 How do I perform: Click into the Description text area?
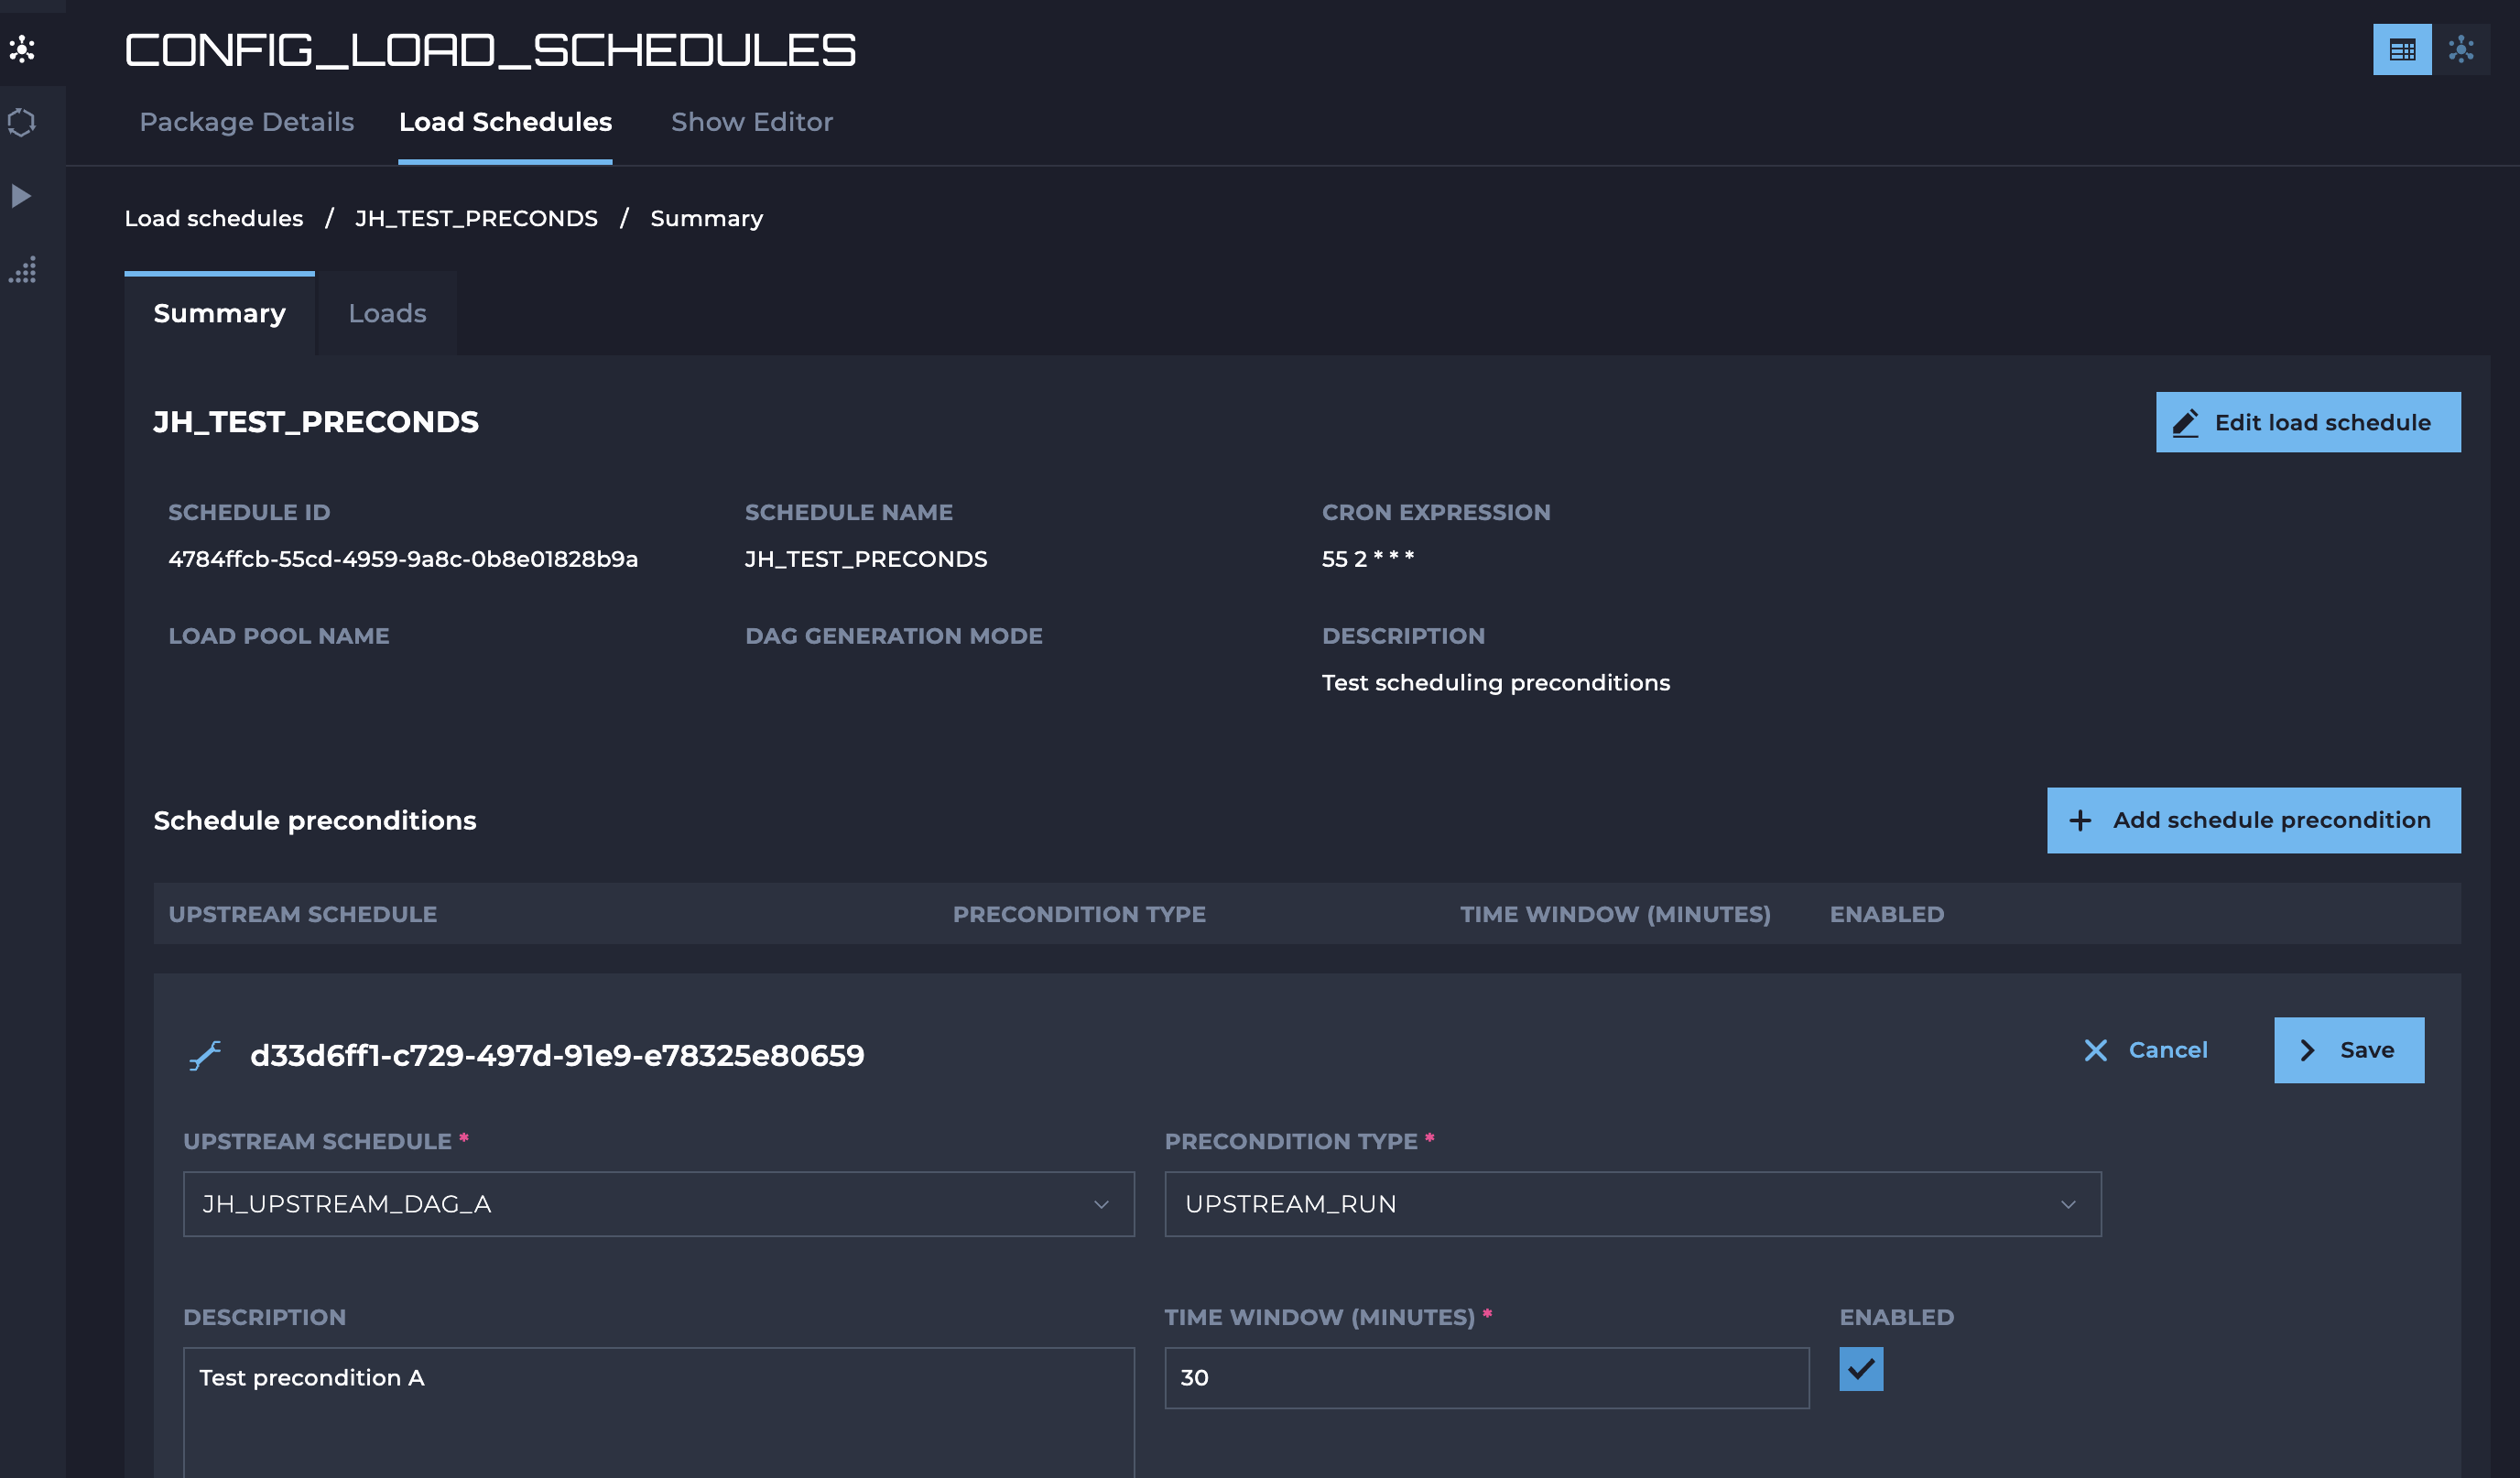pyautogui.click(x=658, y=1410)
